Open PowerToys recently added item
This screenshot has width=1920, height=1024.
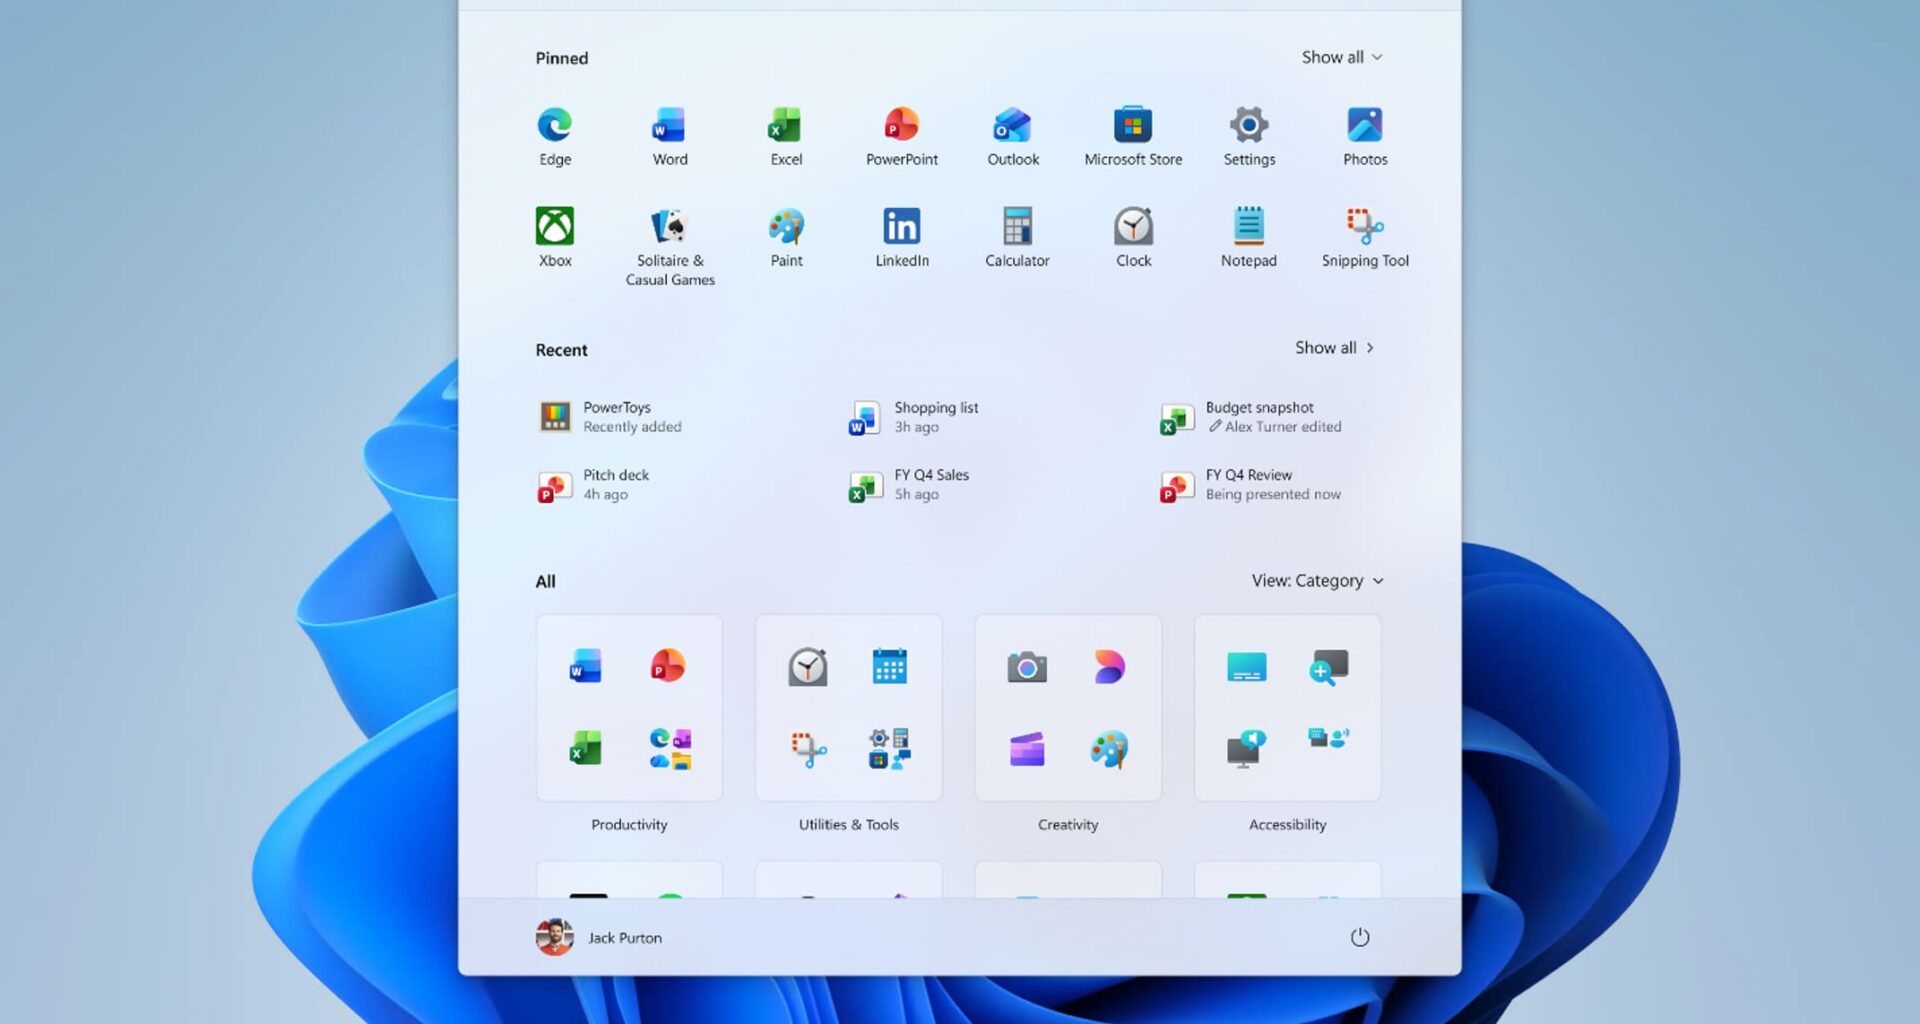click(x=611, y=416)
